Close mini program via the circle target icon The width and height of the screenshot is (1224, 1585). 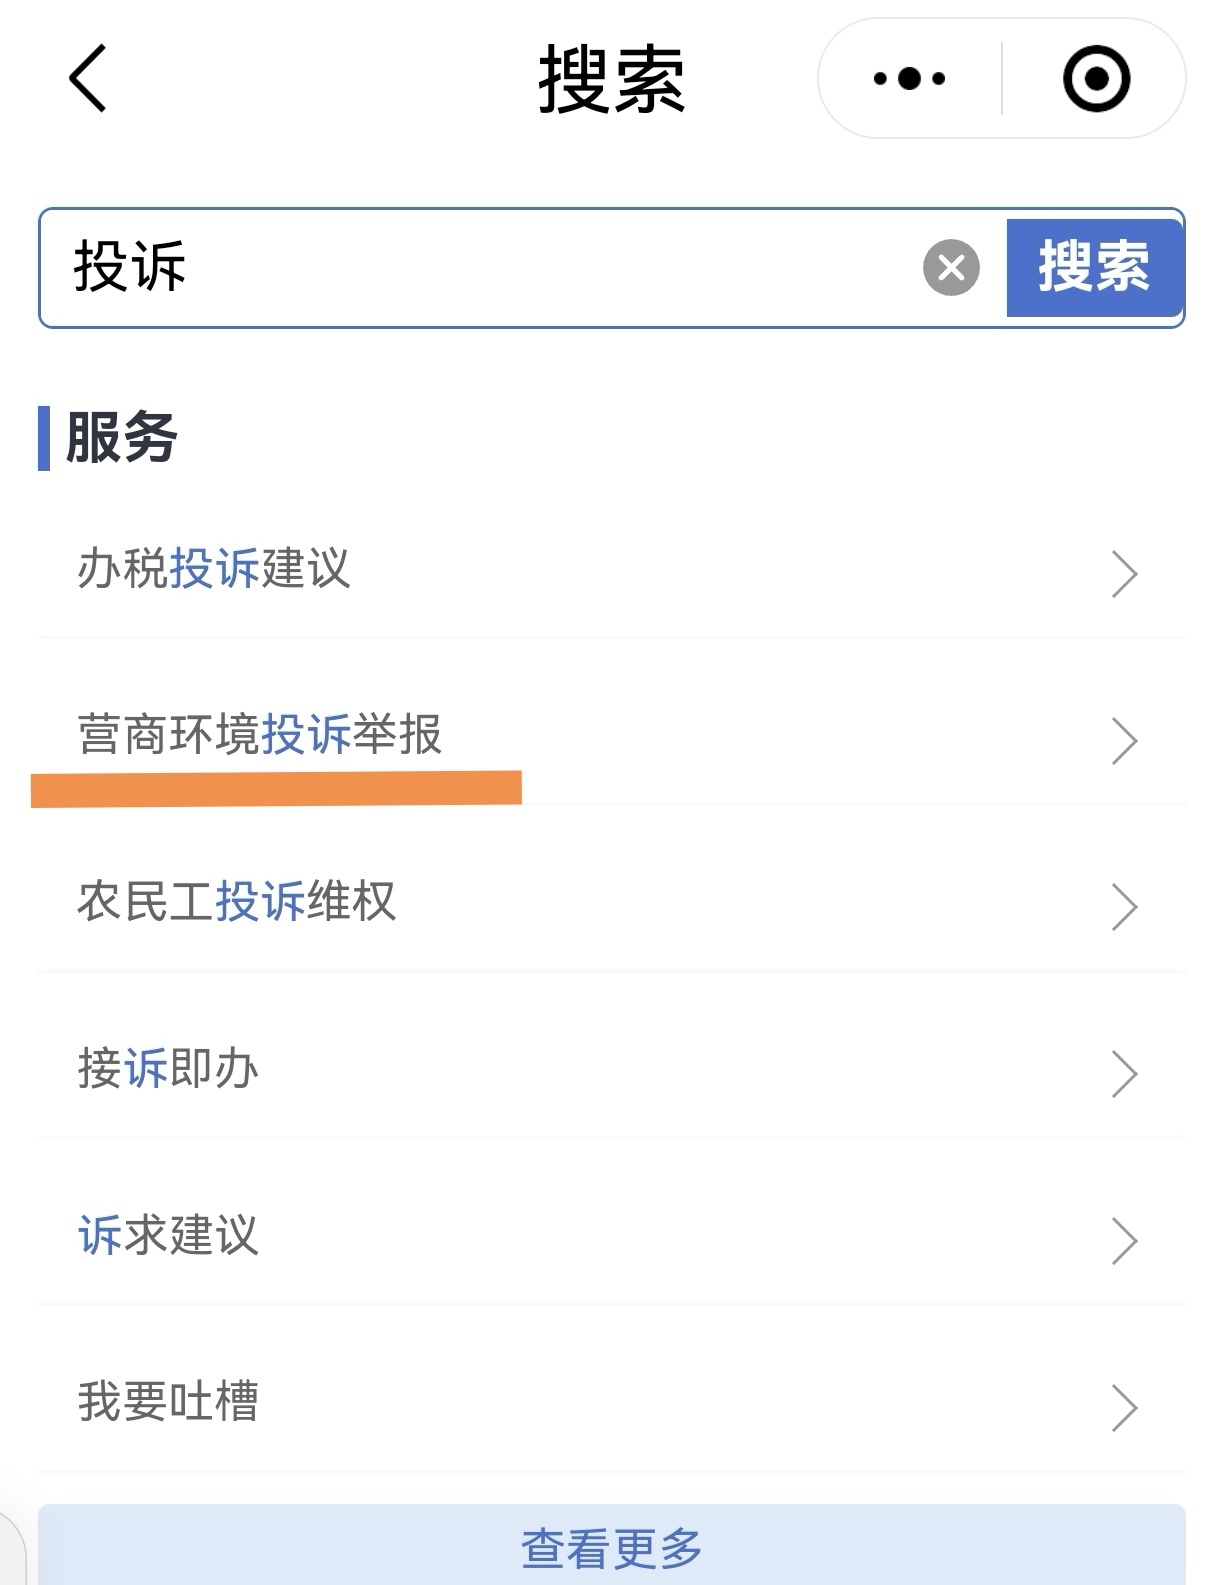coord(1096,78)
